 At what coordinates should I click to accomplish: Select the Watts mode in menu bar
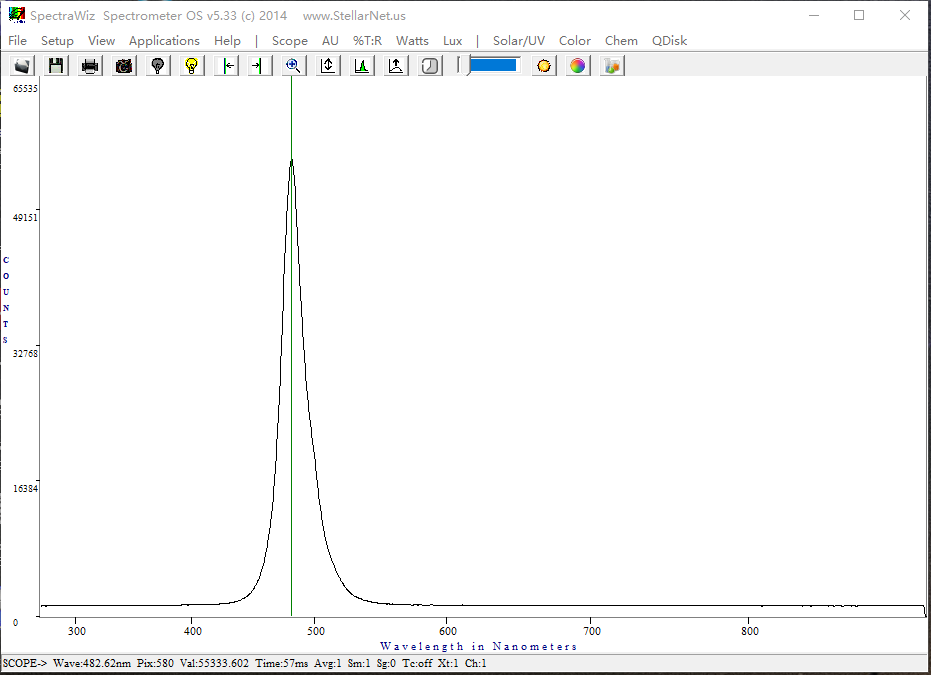pyautogui.click(x=412, y=41)
